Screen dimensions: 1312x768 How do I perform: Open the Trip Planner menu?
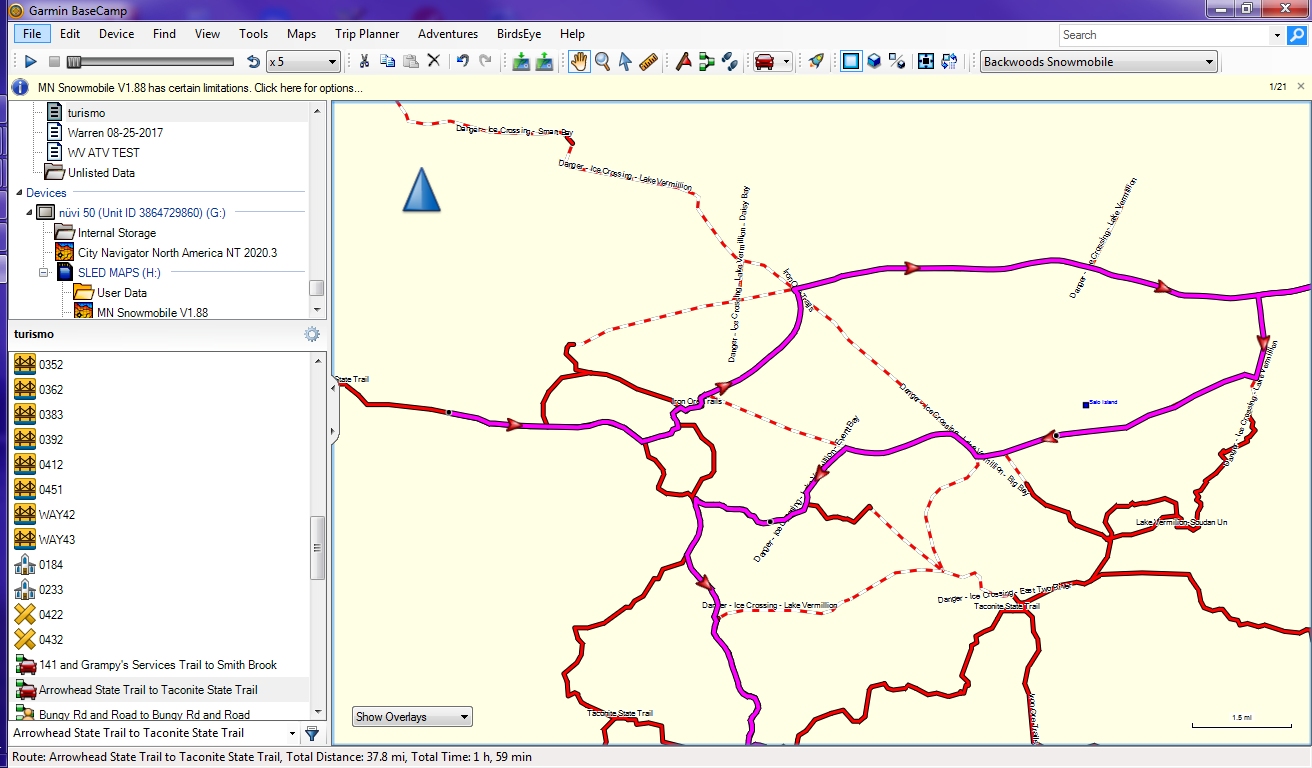[366, 33]
